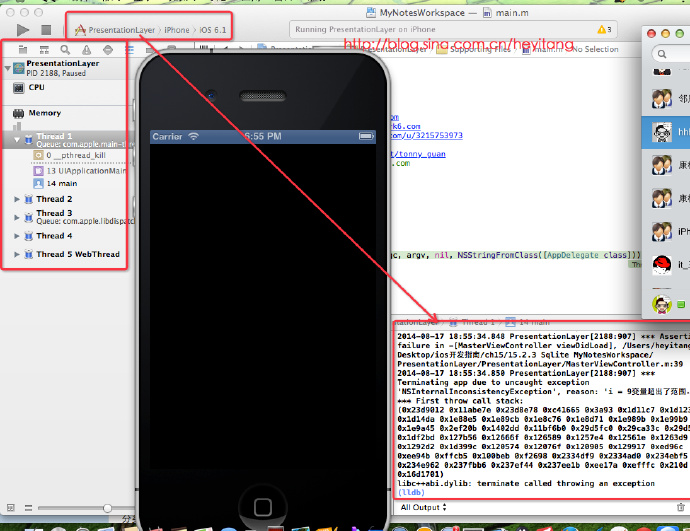Screen dimensions: 690x531
Task: Click the cartoon avatar at chat window bottom
Action: coord(661,304)
